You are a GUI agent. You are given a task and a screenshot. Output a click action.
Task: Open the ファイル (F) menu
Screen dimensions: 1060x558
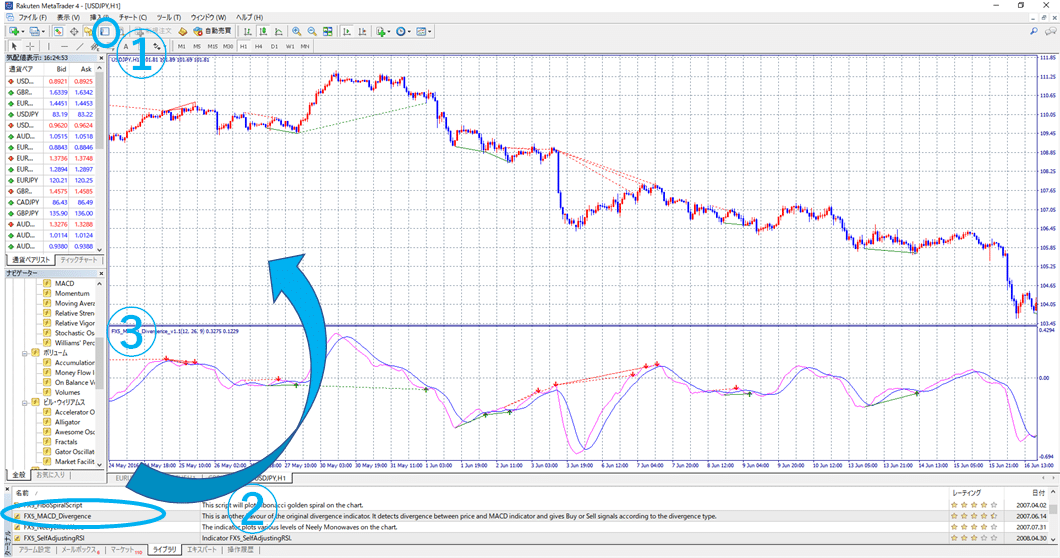point(32,18)
